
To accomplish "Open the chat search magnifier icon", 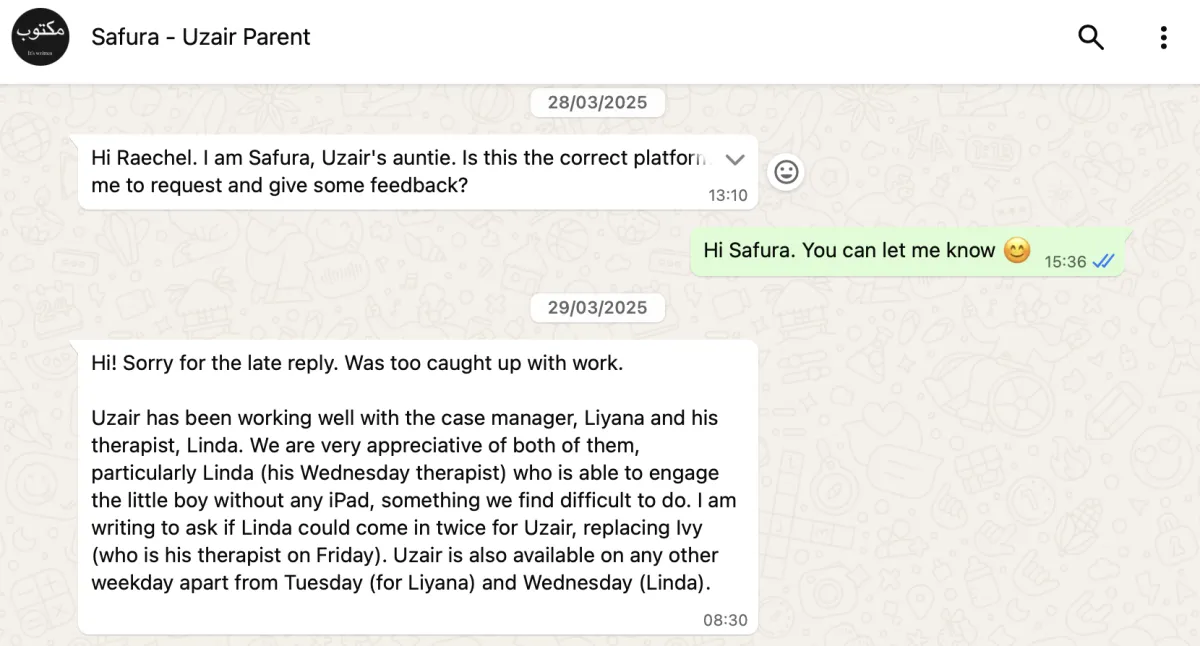I will [1091, 38].
